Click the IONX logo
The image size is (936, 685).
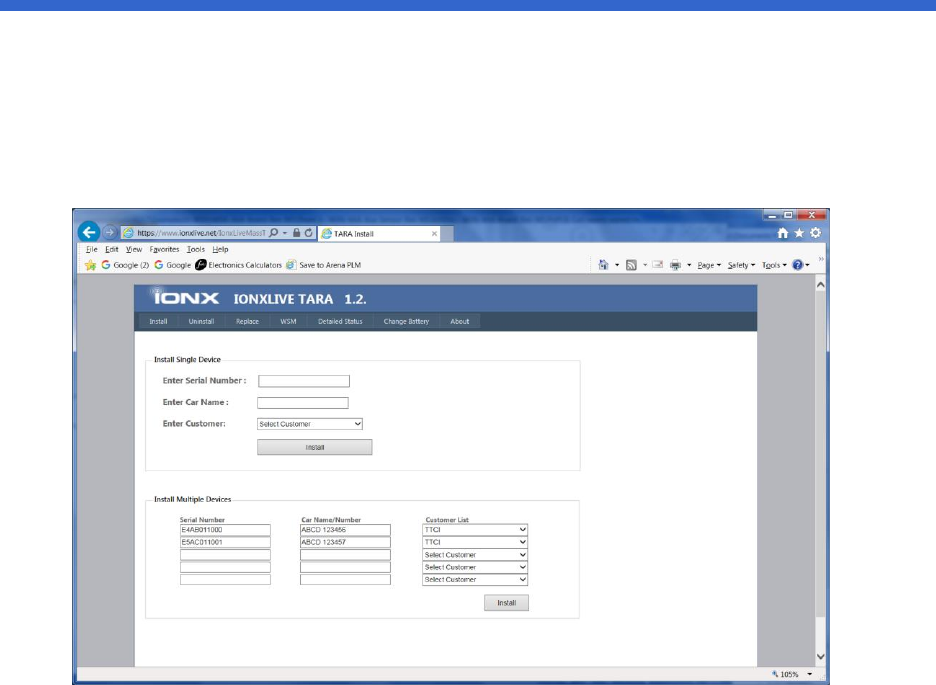coord(186,298)
